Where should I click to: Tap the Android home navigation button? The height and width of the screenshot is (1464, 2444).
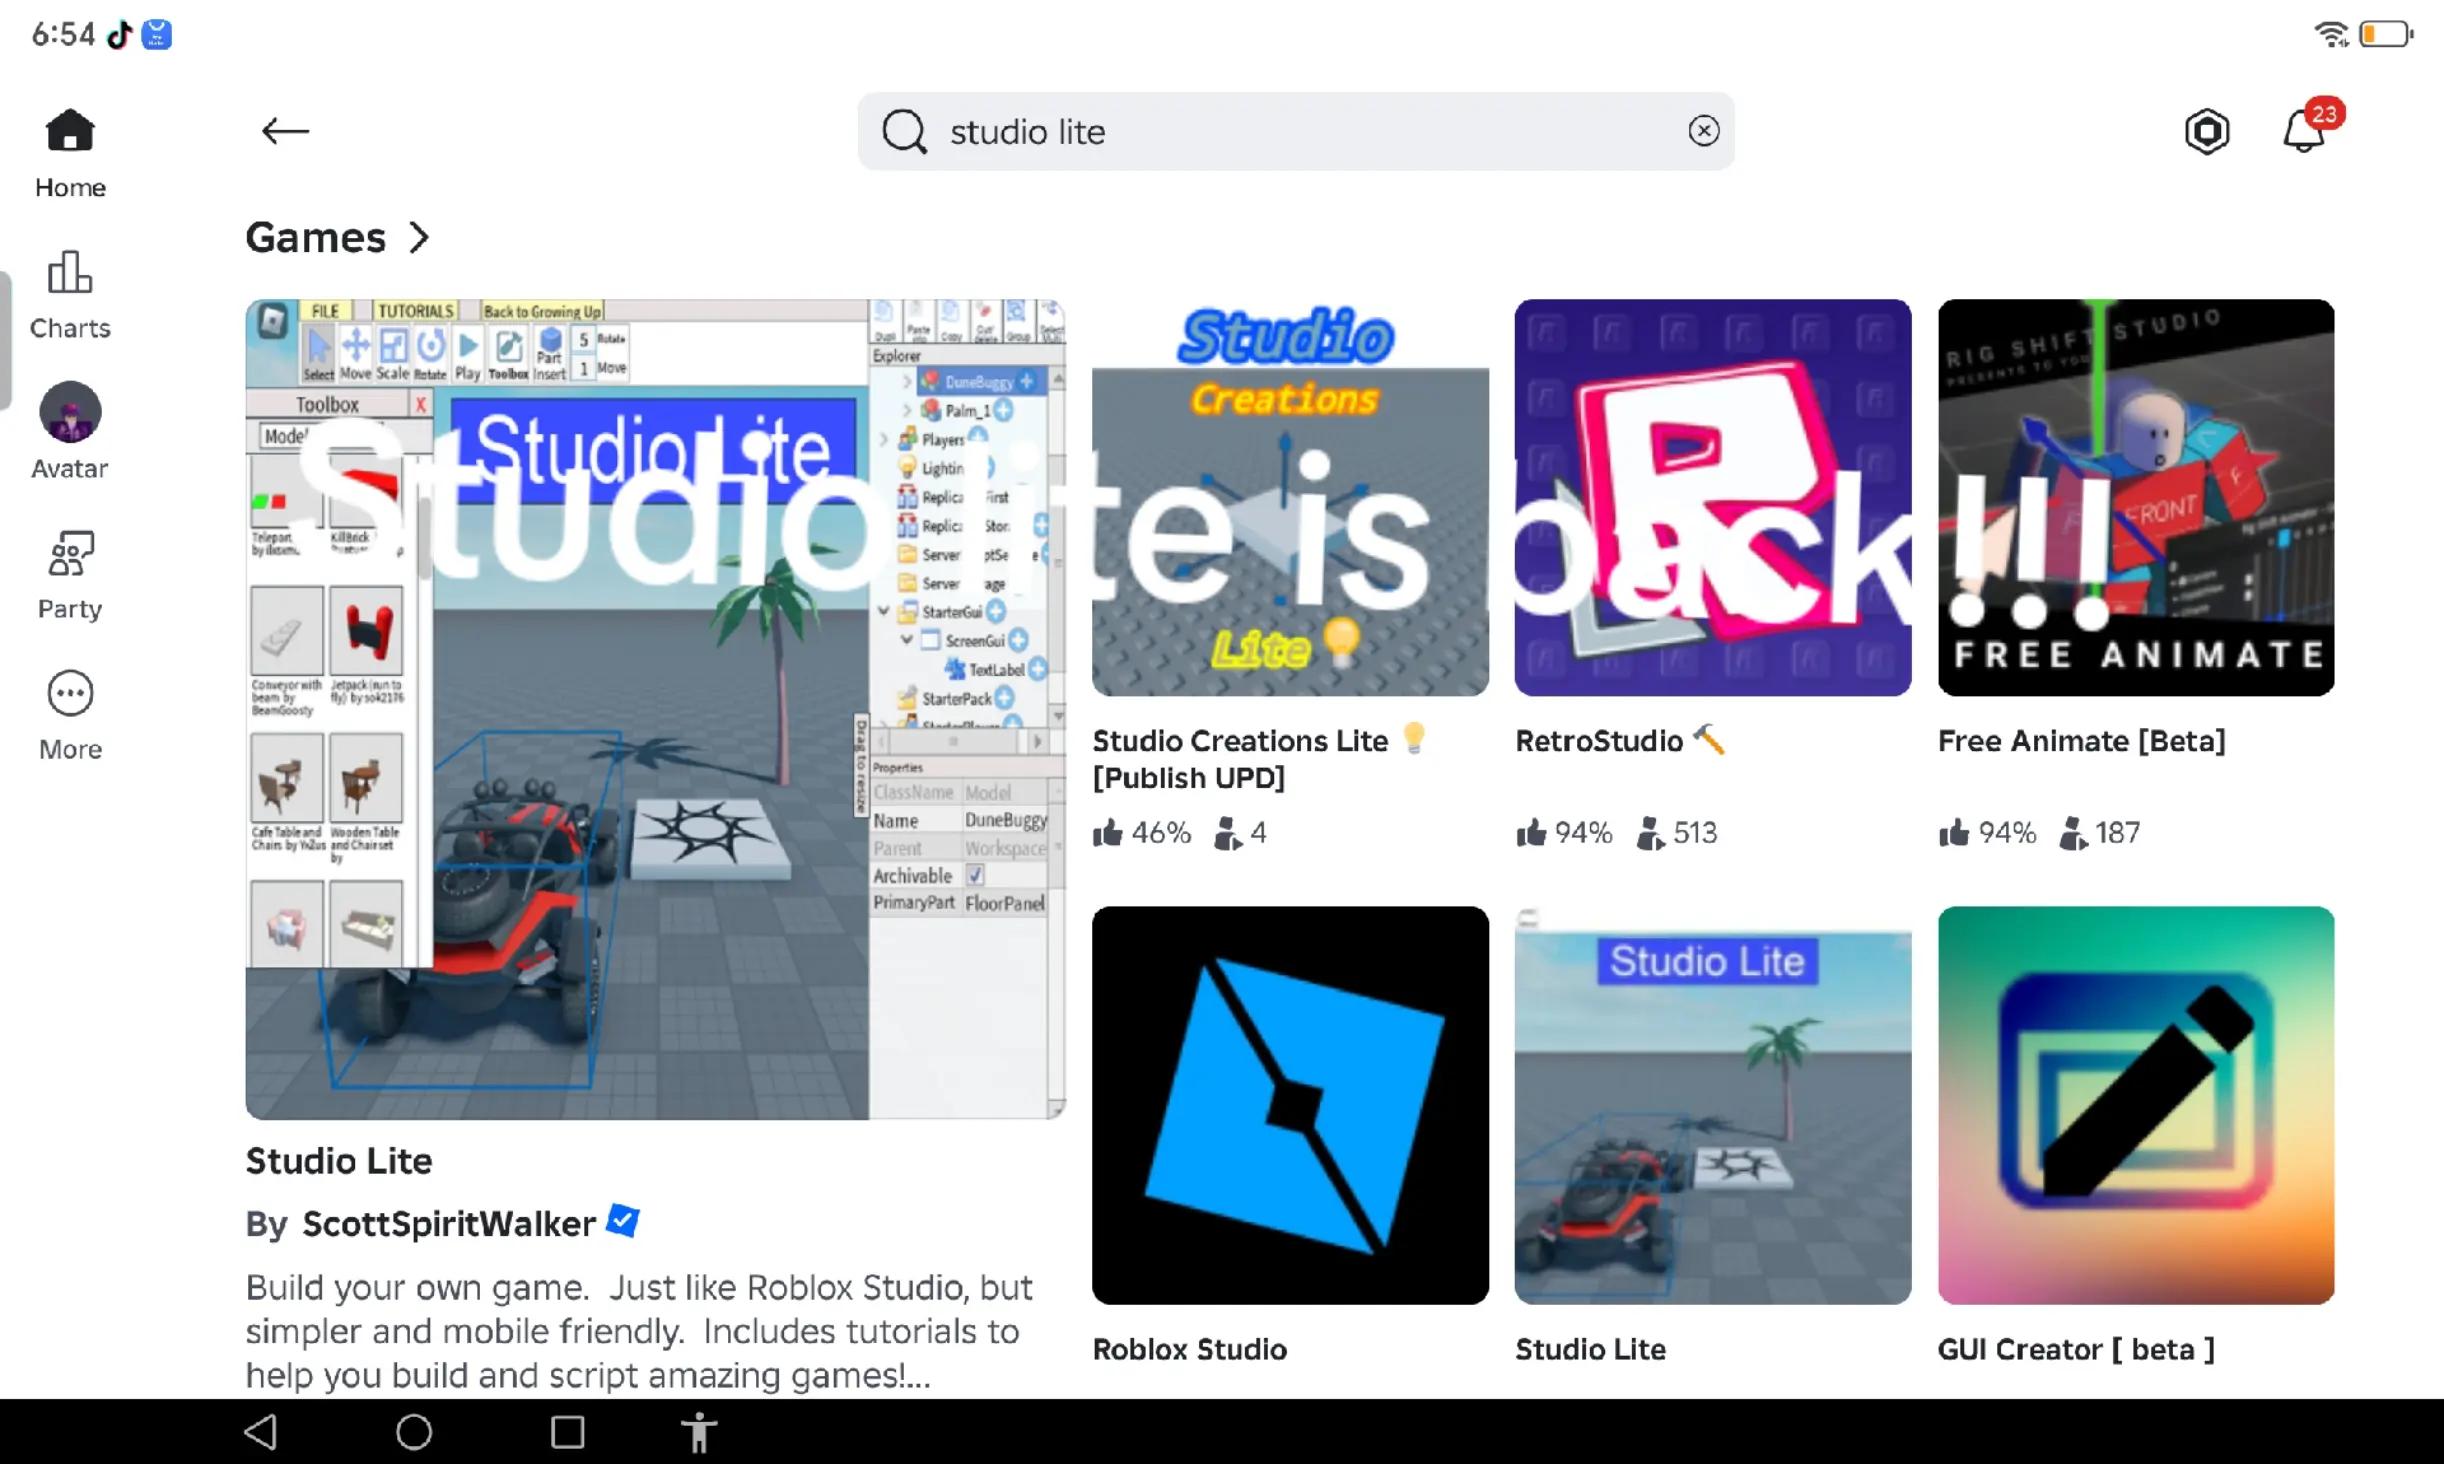pos(414,1432)
